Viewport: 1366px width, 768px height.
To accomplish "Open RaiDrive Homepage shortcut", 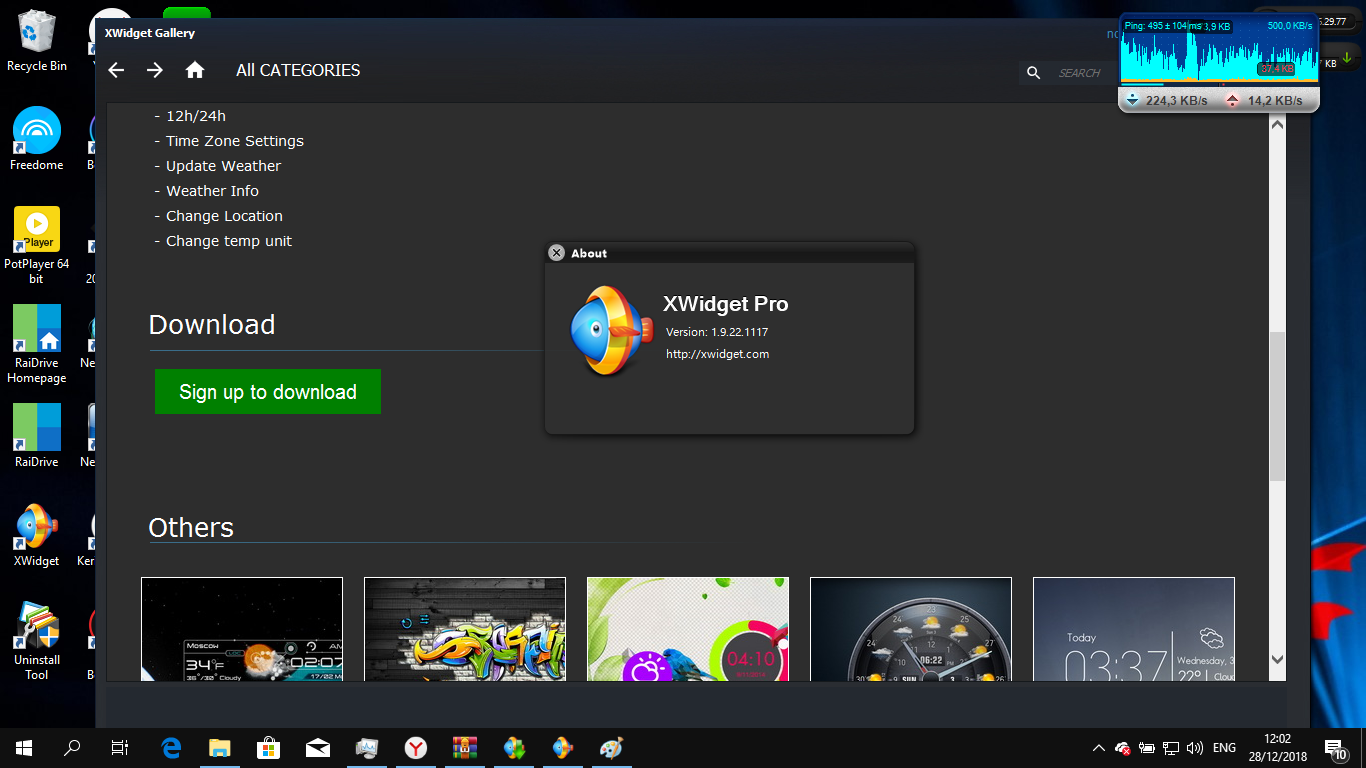I will point(37,345).
